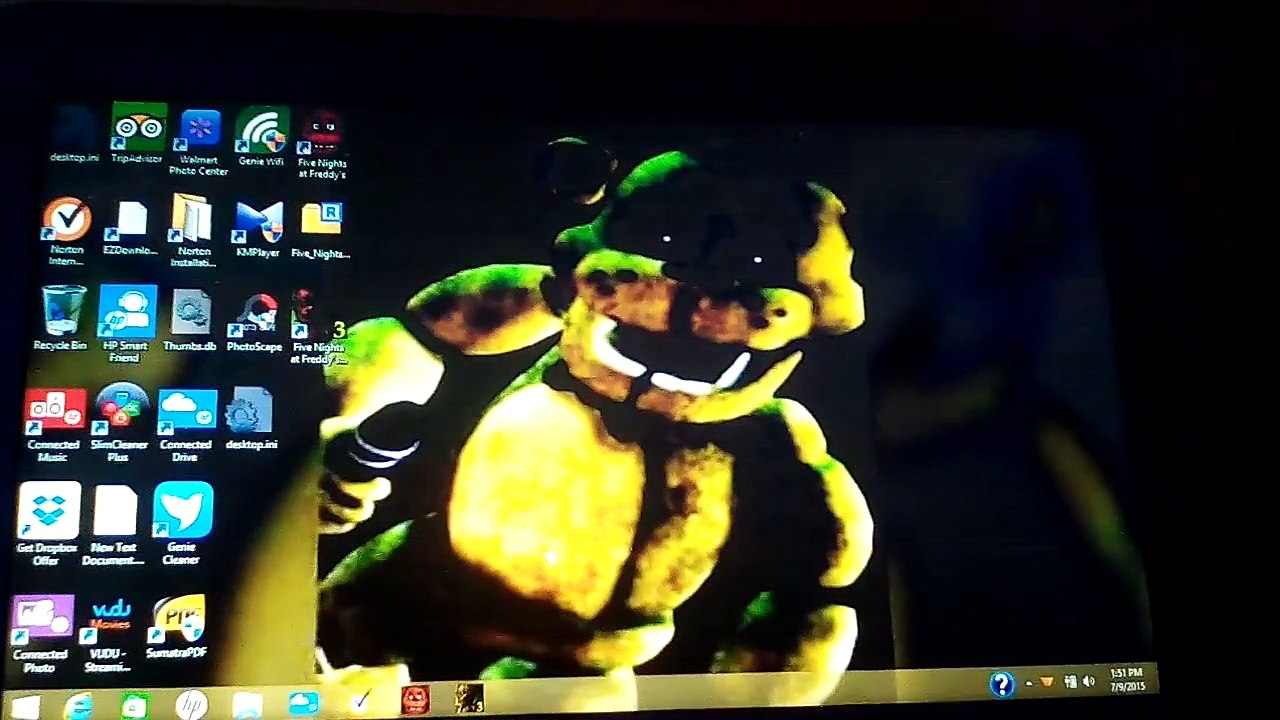Image resolution: width=1280 pixels, height=720 pixels.
Task: Launch VUDU Movies streaming shortcut
Action: click(x=109, y=634)
